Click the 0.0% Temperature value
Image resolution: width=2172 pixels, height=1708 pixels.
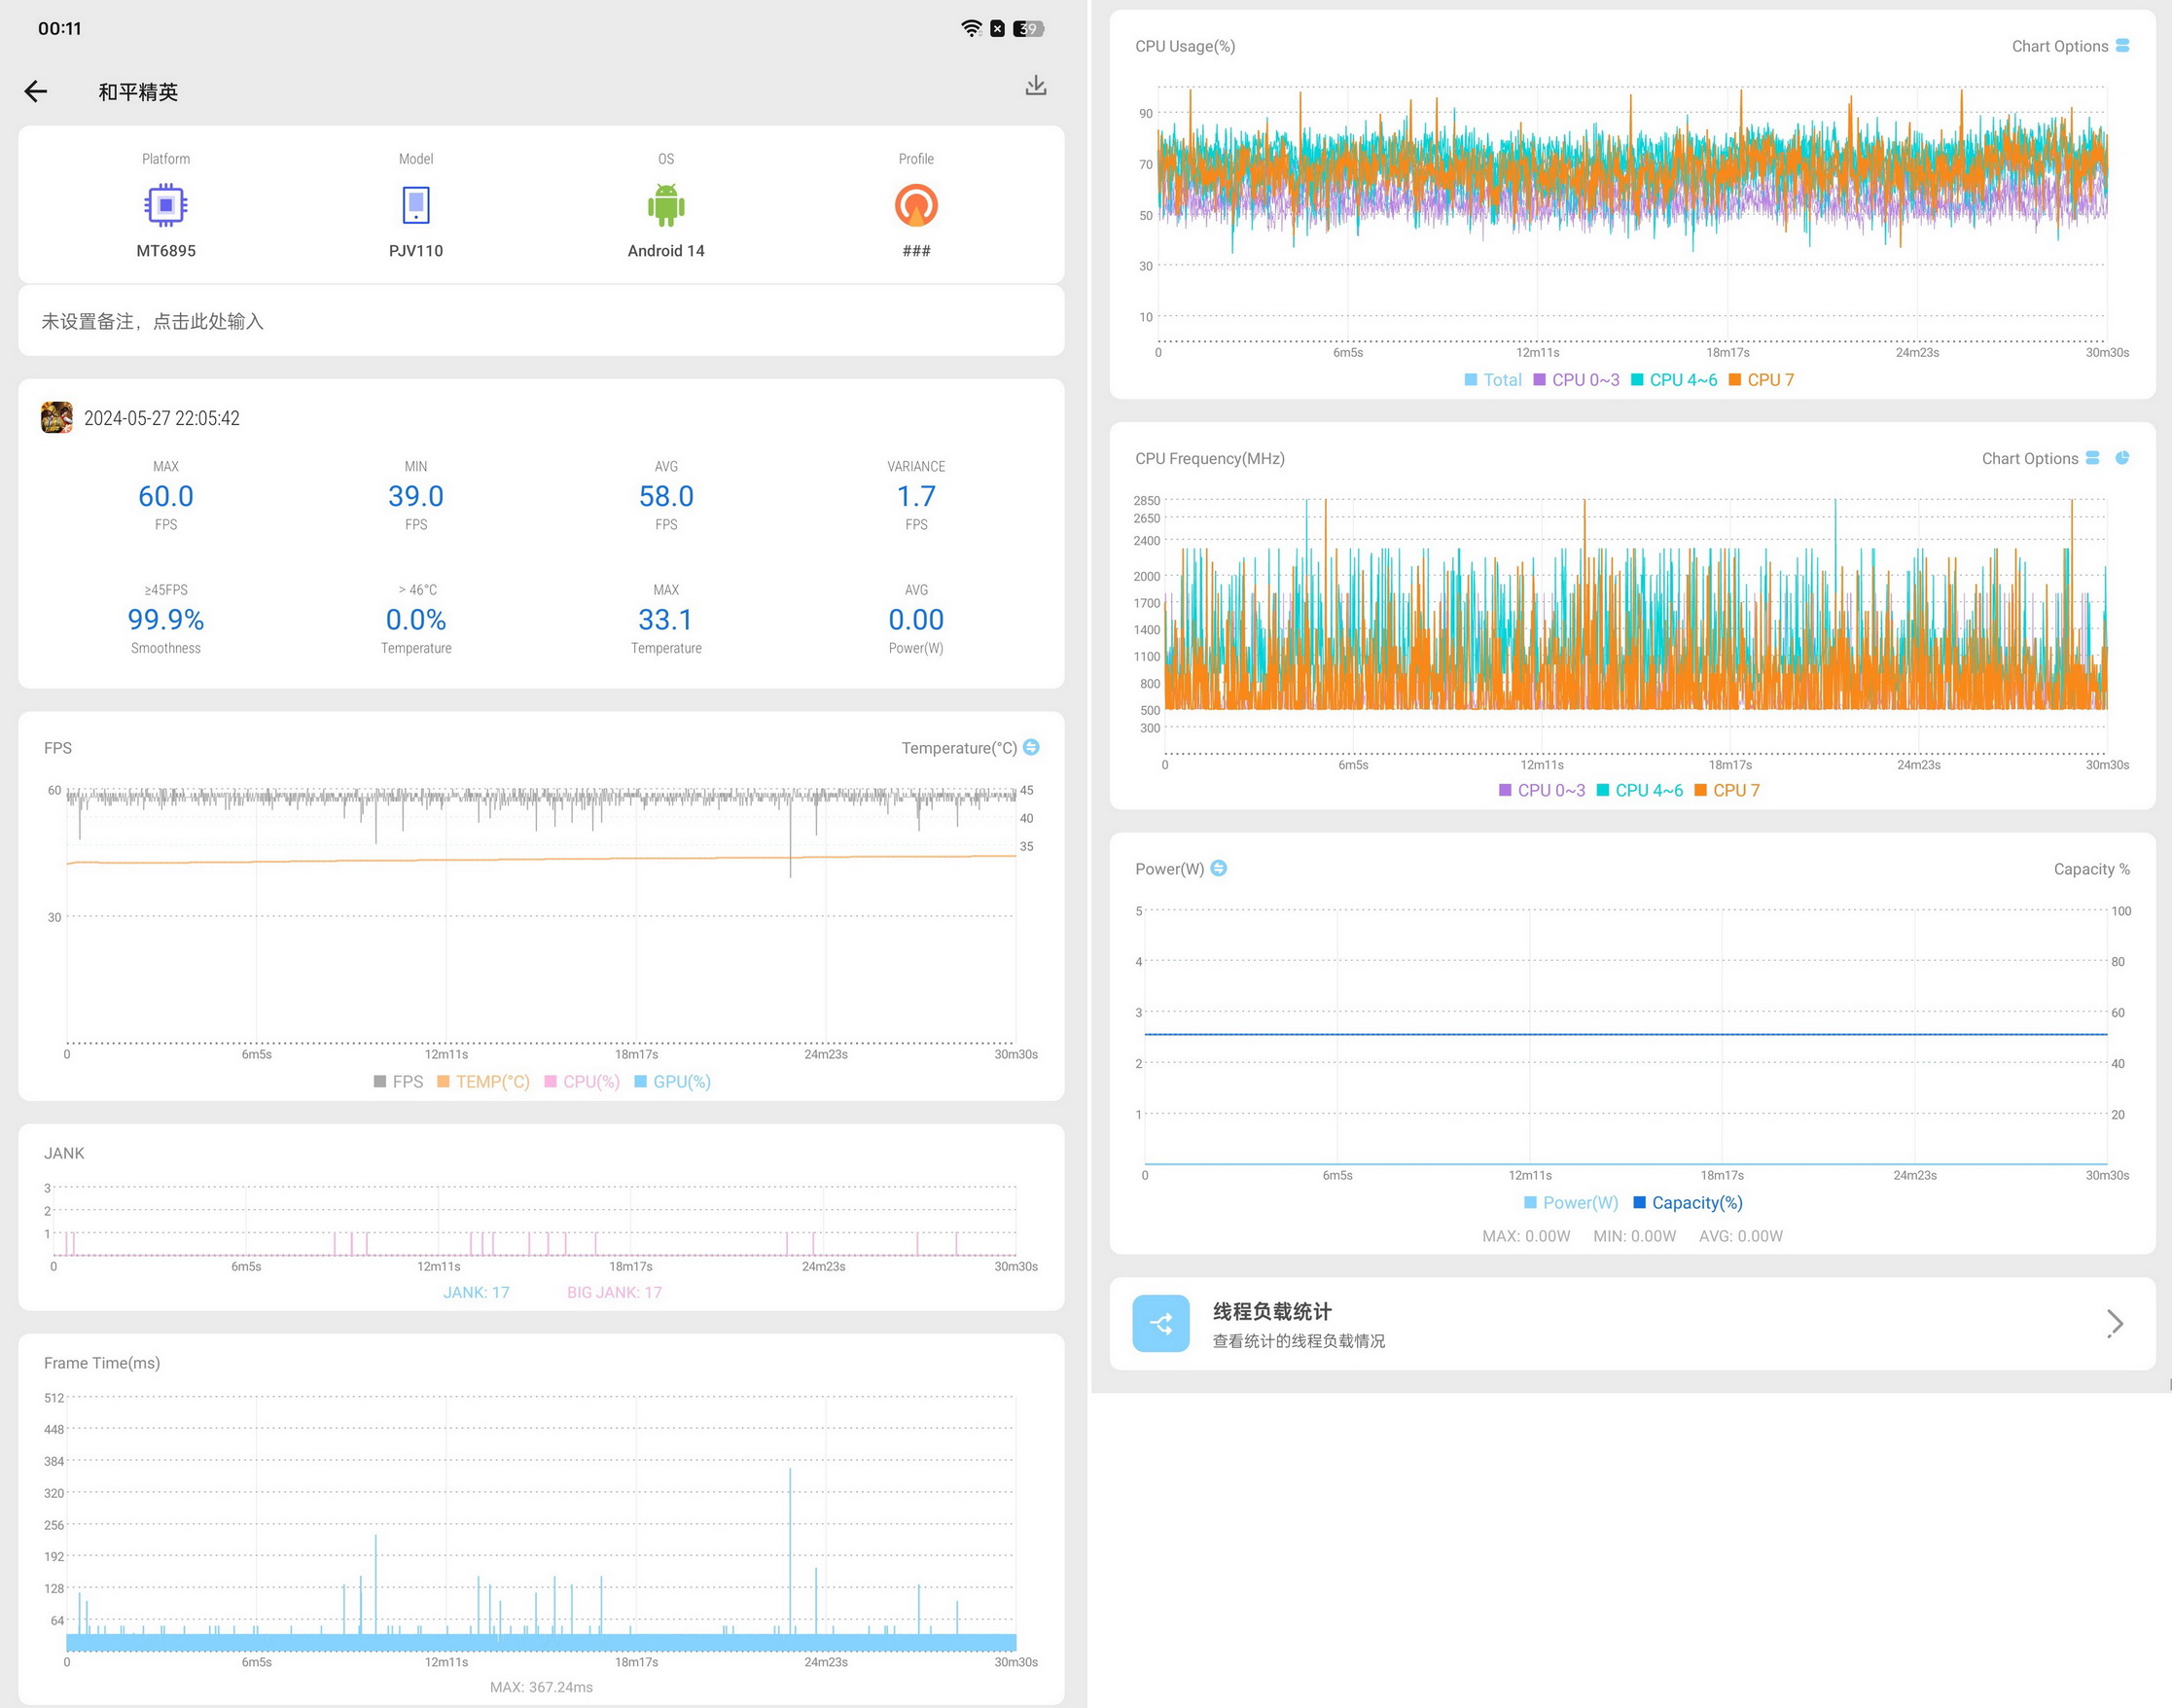(416, 620)
